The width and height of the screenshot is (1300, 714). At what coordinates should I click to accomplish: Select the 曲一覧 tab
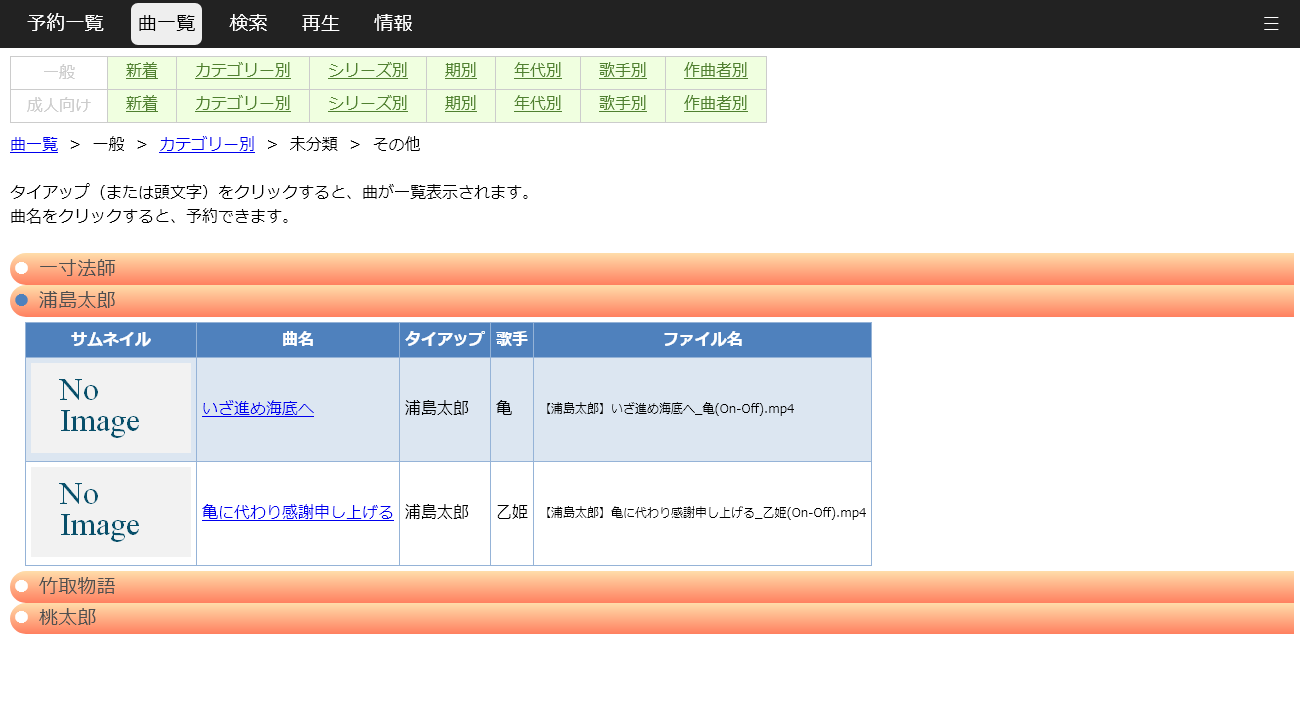(x=166, y=24)
